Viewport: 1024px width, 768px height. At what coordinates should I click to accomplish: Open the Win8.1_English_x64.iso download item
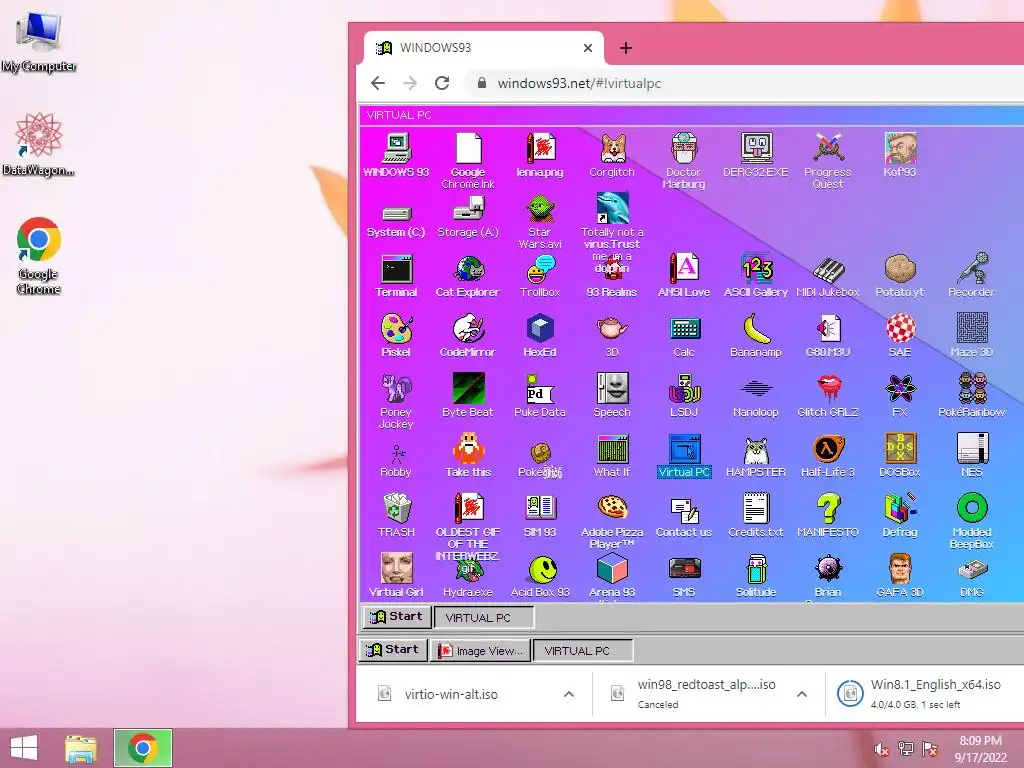coord(926,694)
